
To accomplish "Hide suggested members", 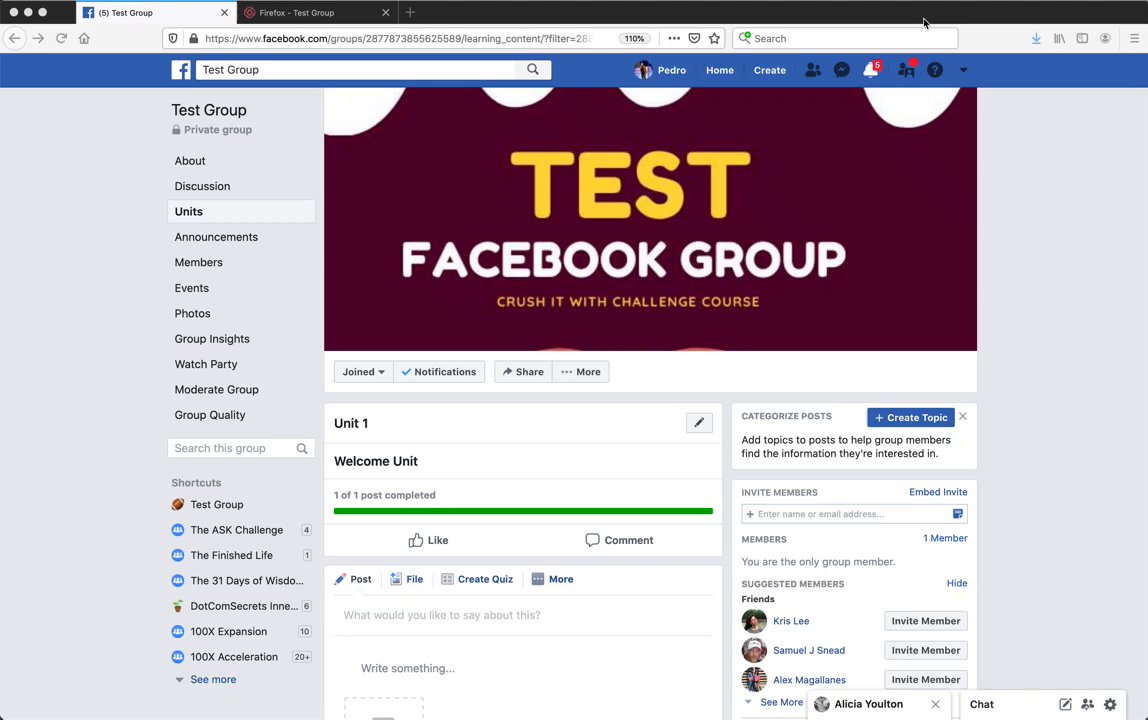I will point(957,583).
